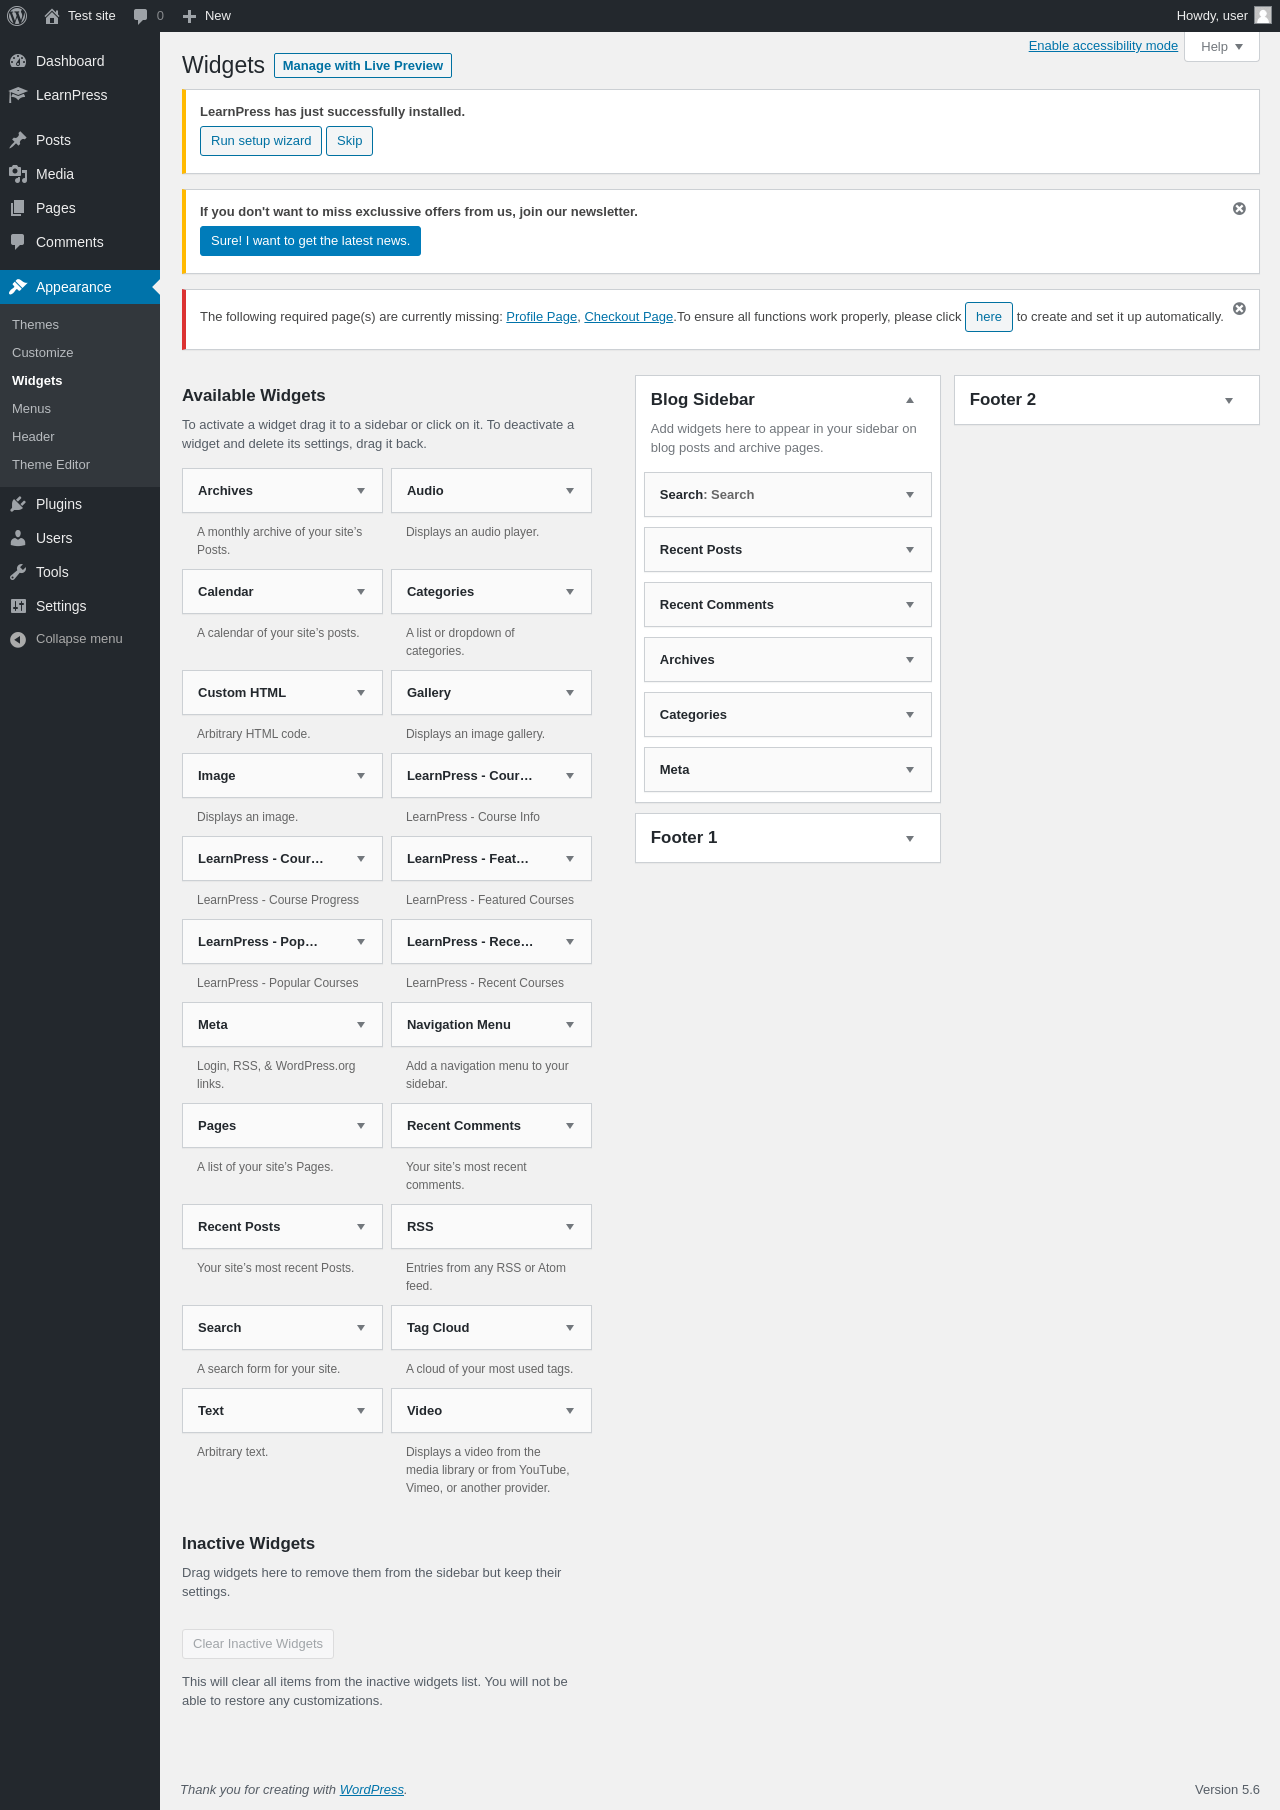Expand Recent Comments in Blog Sidebar
The image size is (1280, 1810).
pos(910,605)
